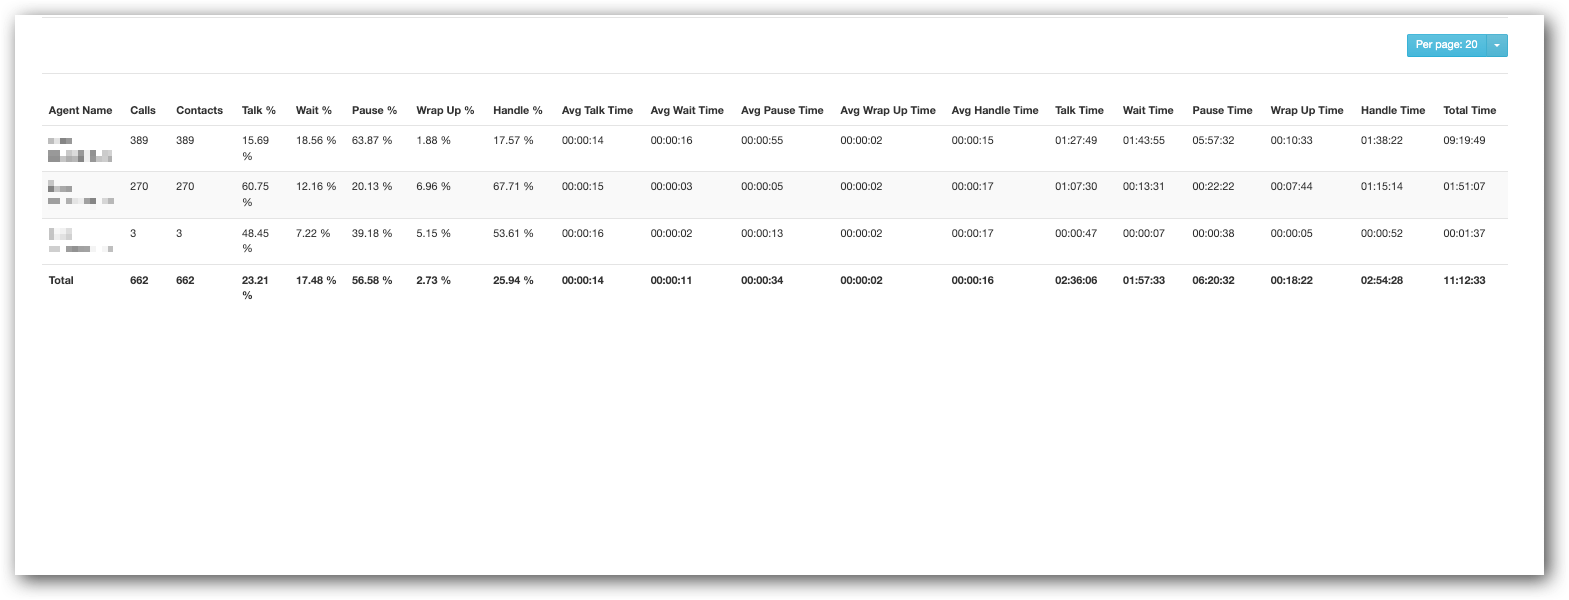Expand the Per page dropdown caret
Image resolution: width=1569 pixels, height=600 pixels.
pos(1497,45)
